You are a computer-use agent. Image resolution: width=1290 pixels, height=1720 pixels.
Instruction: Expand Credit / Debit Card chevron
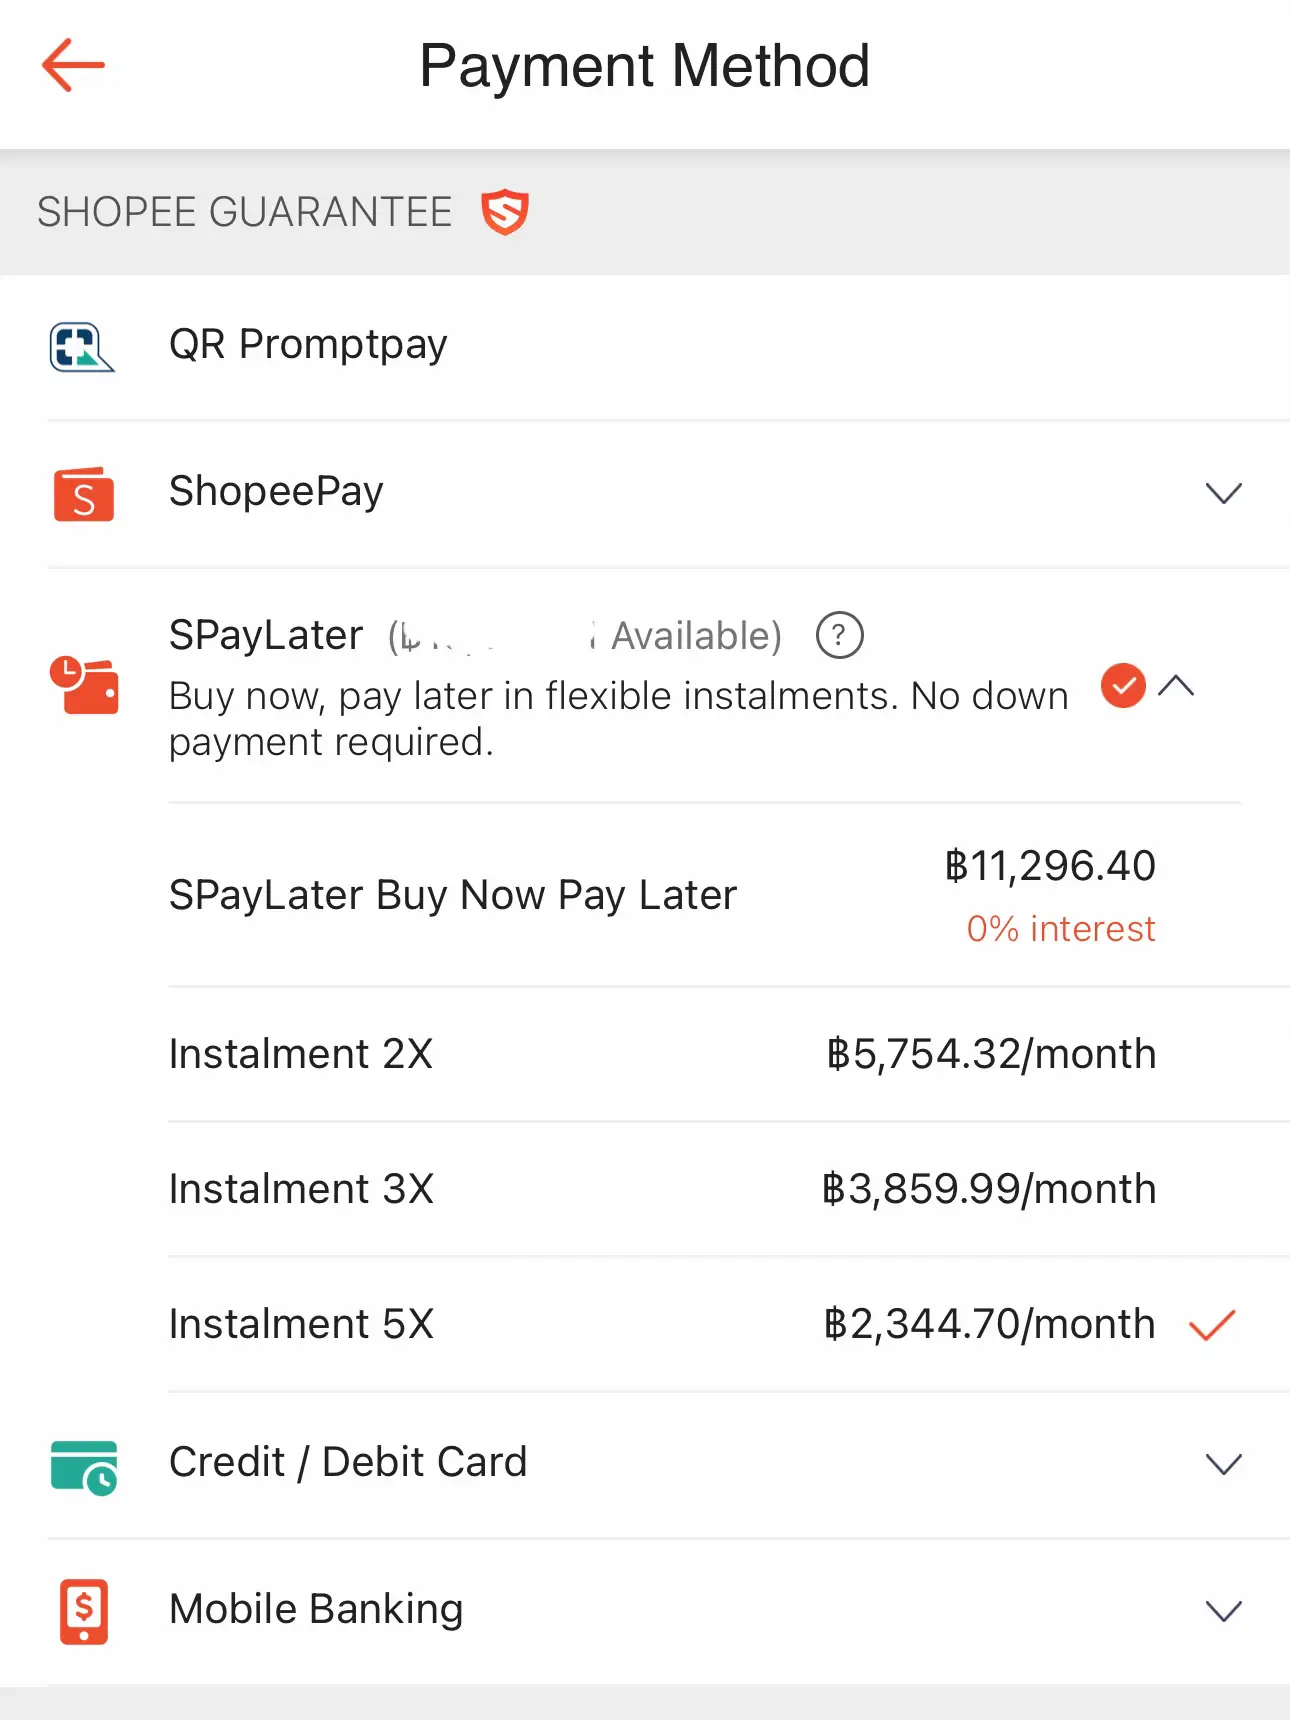[x=1223, y=1465]
